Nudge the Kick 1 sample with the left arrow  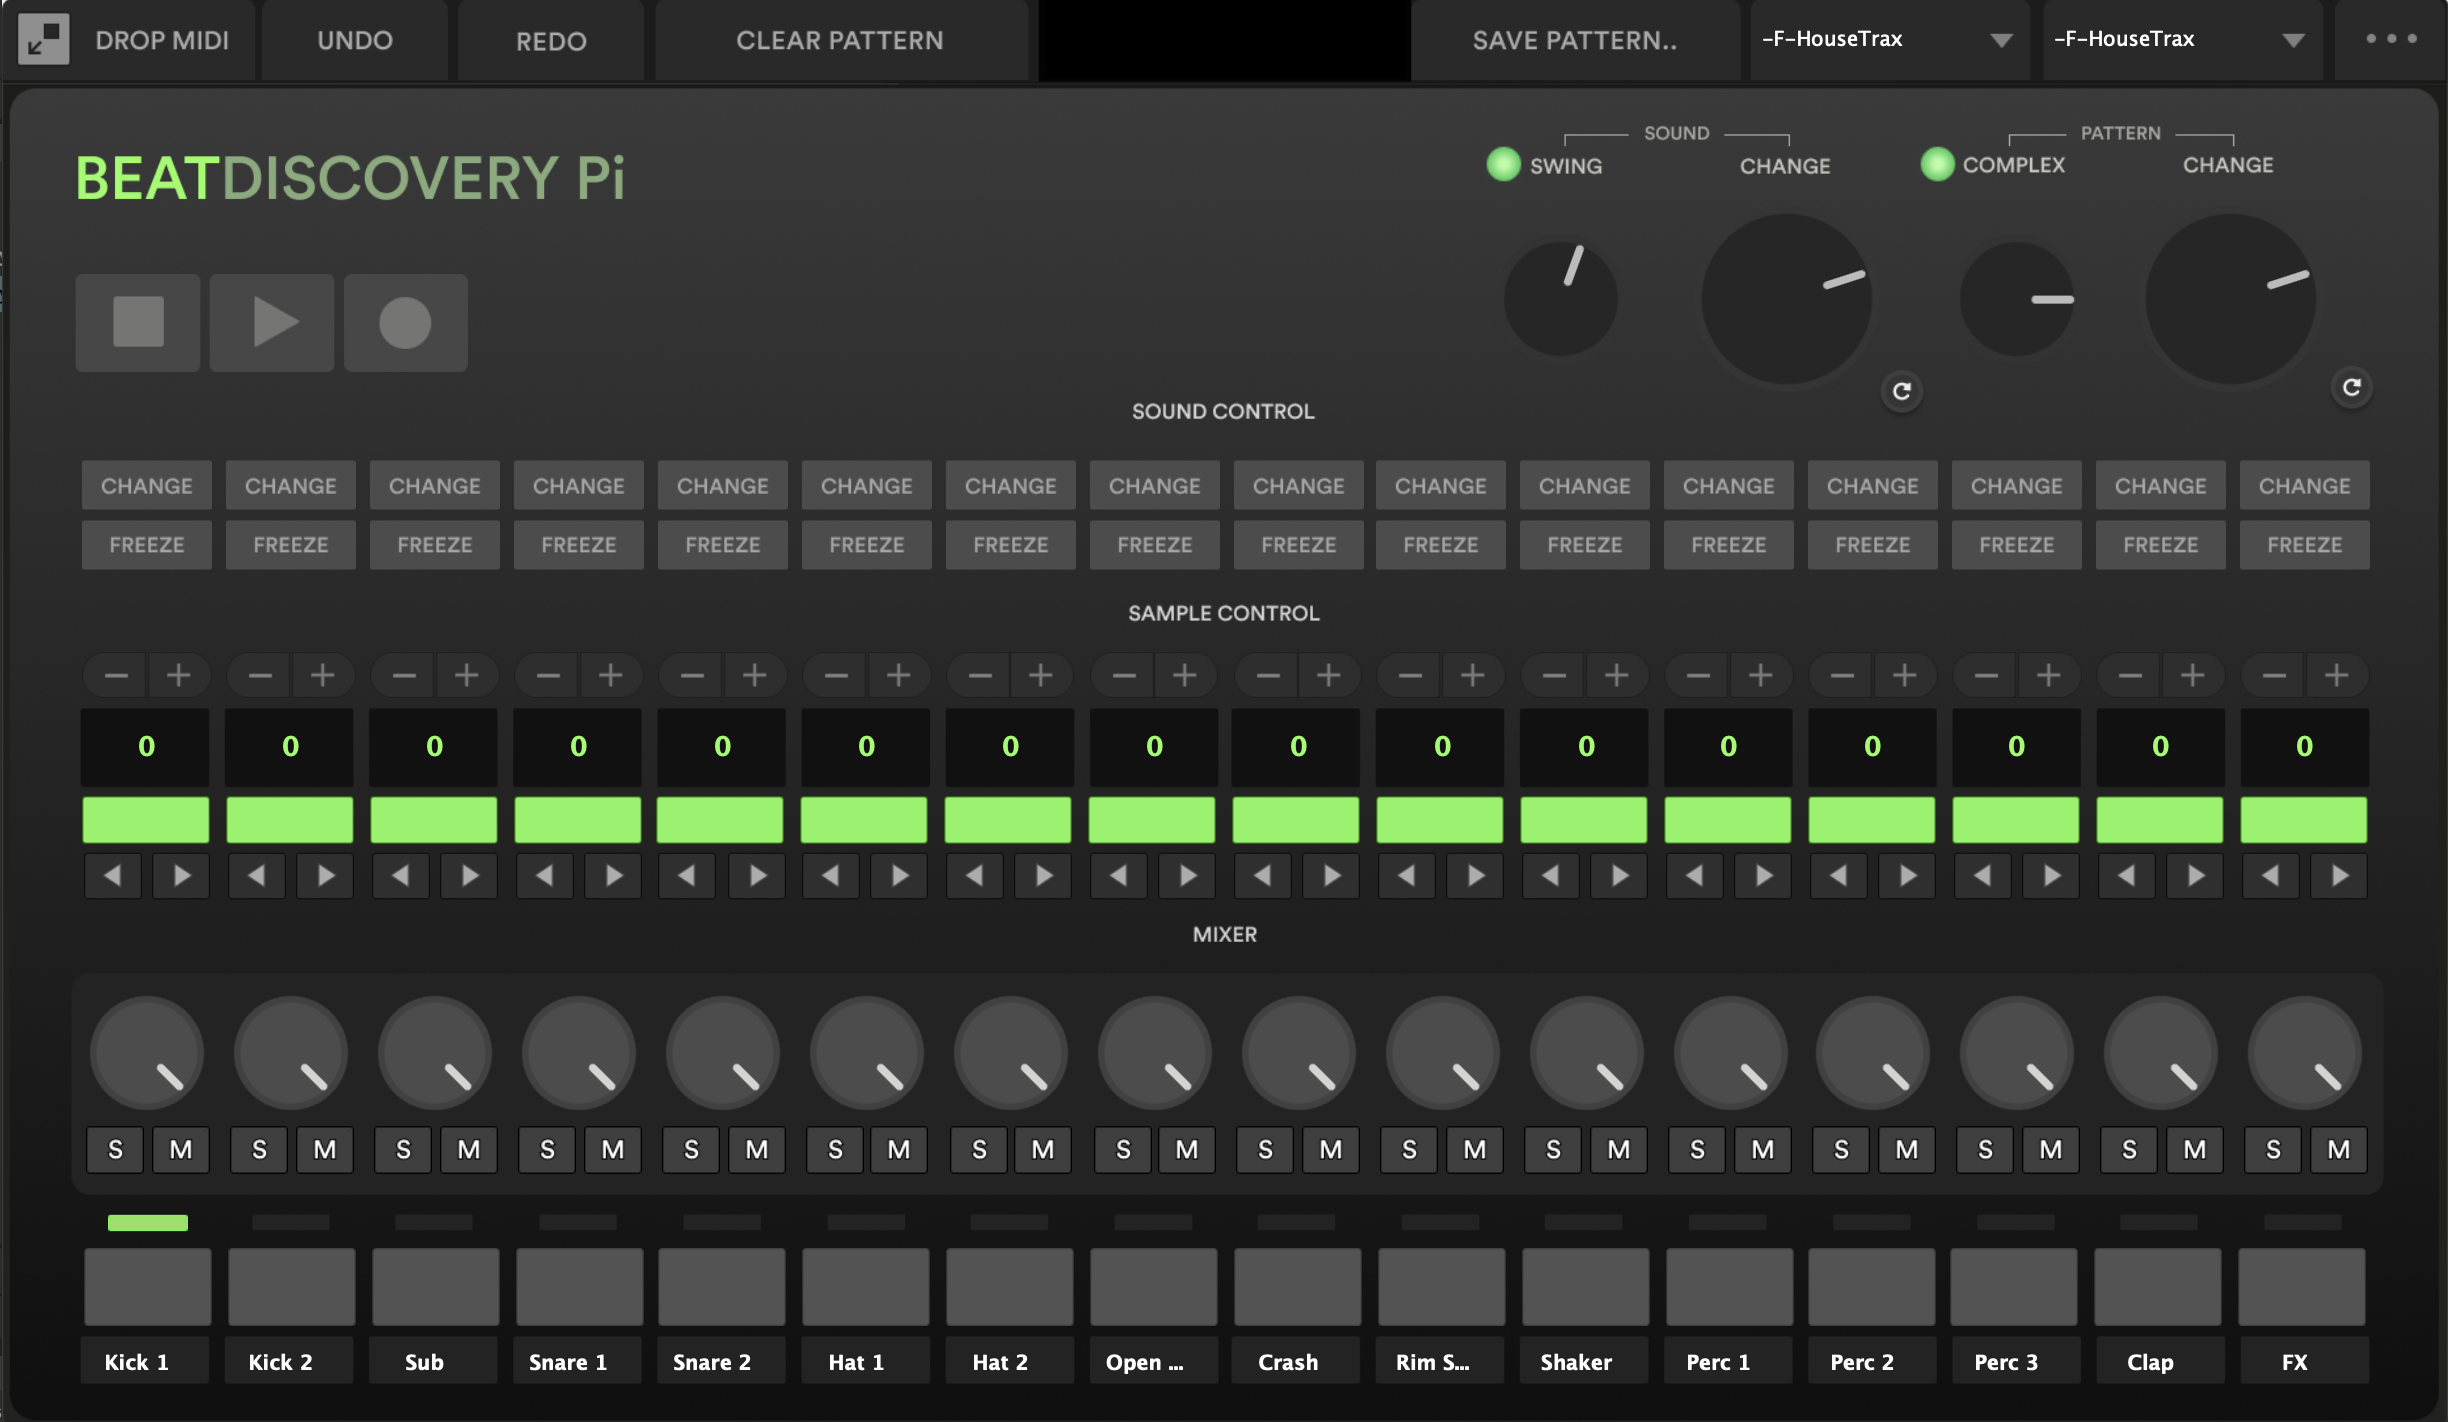click(x=113, y=875)
